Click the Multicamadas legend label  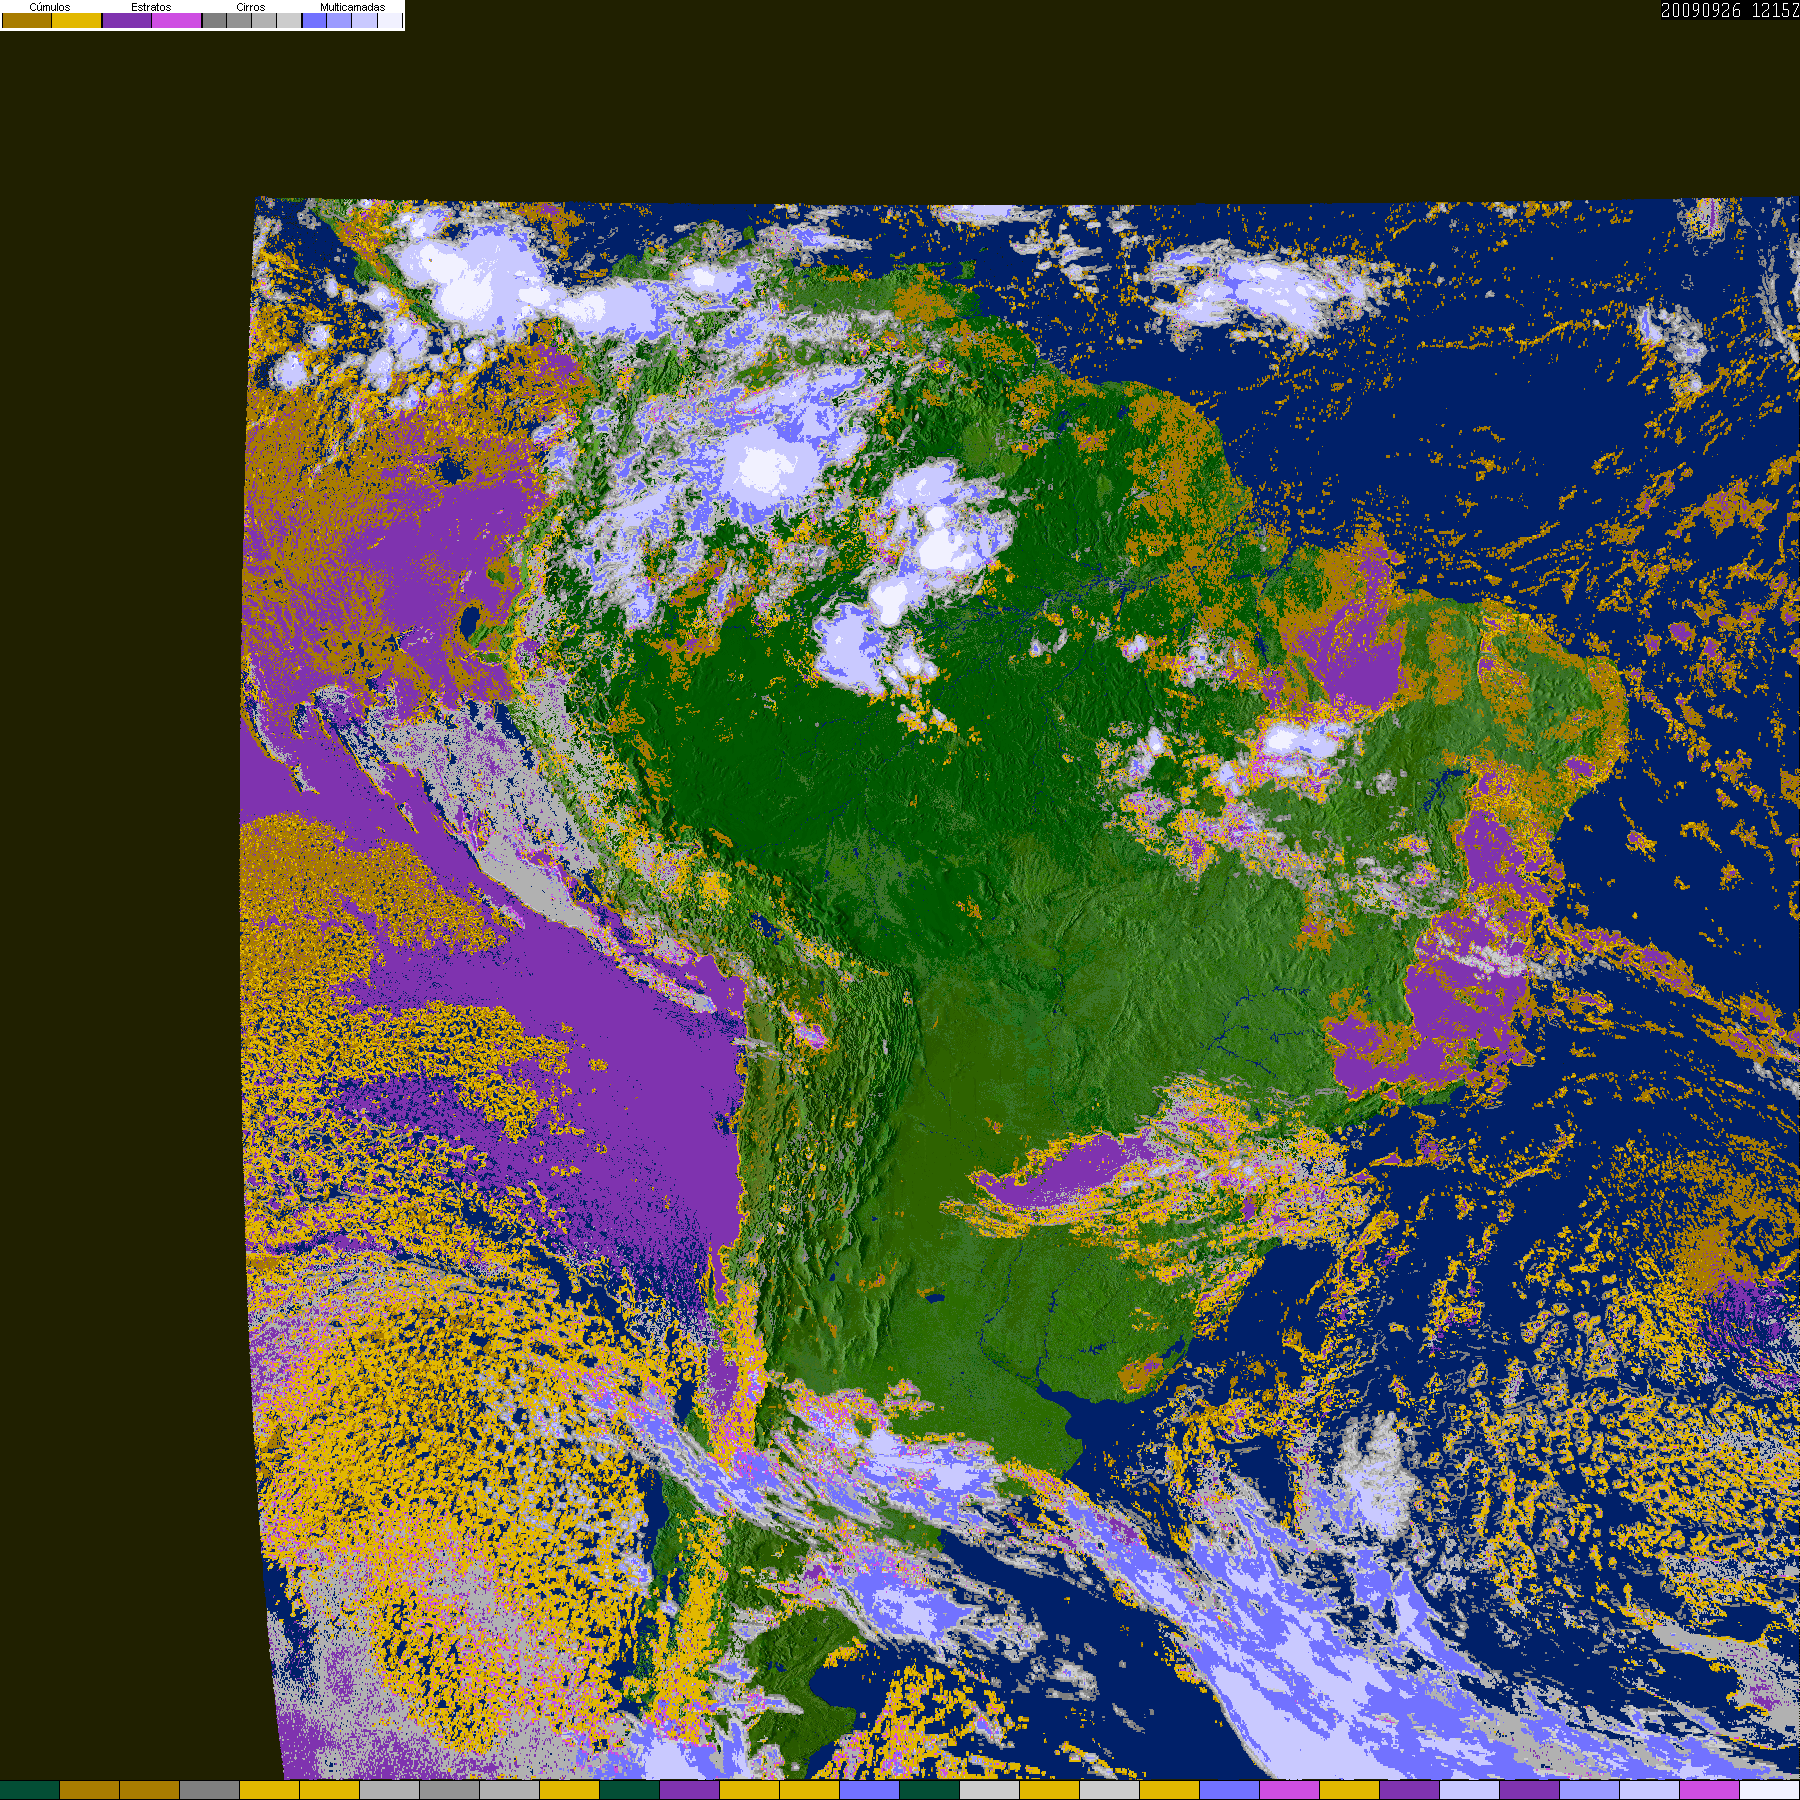coord(352,7)
